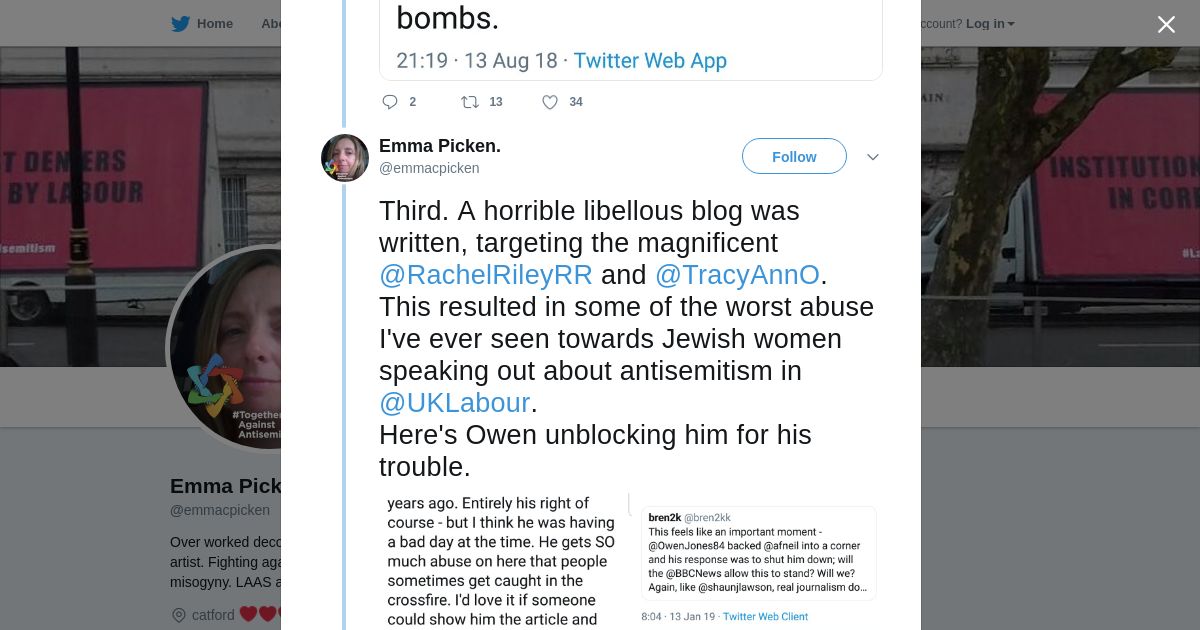Like the tweet with heart icon

tap(549, 102)
